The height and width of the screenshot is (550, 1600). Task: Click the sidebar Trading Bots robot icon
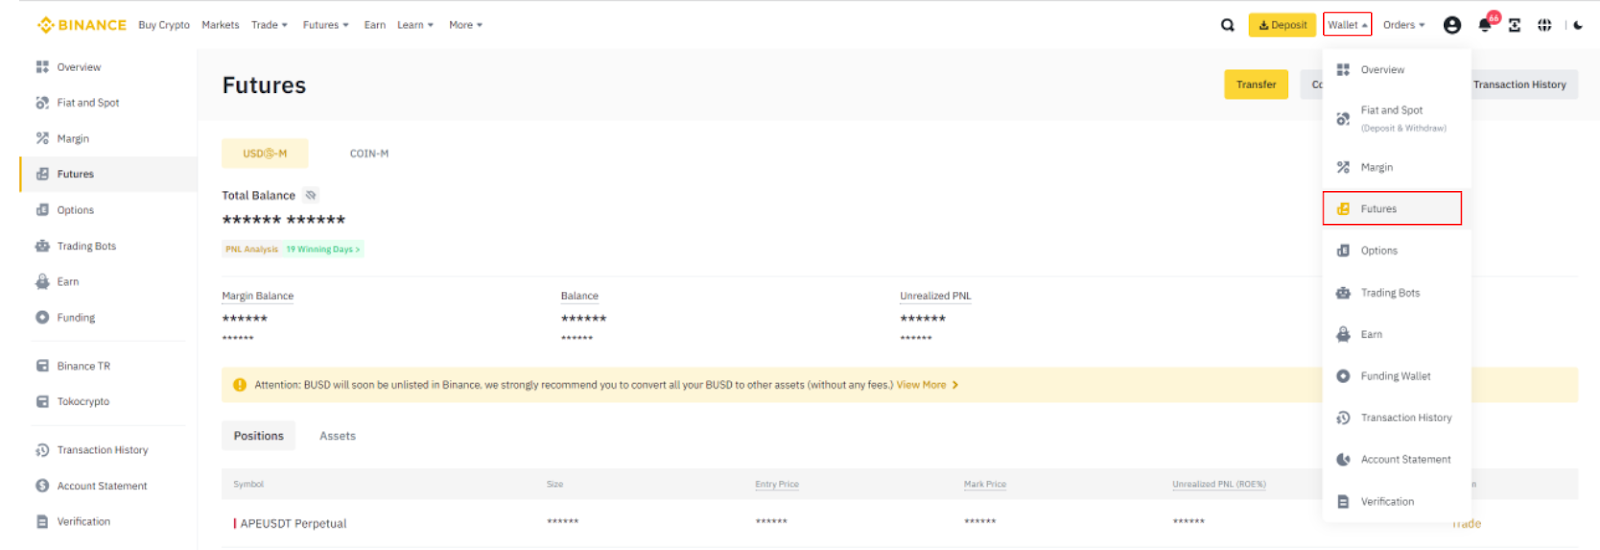point(42,246)
